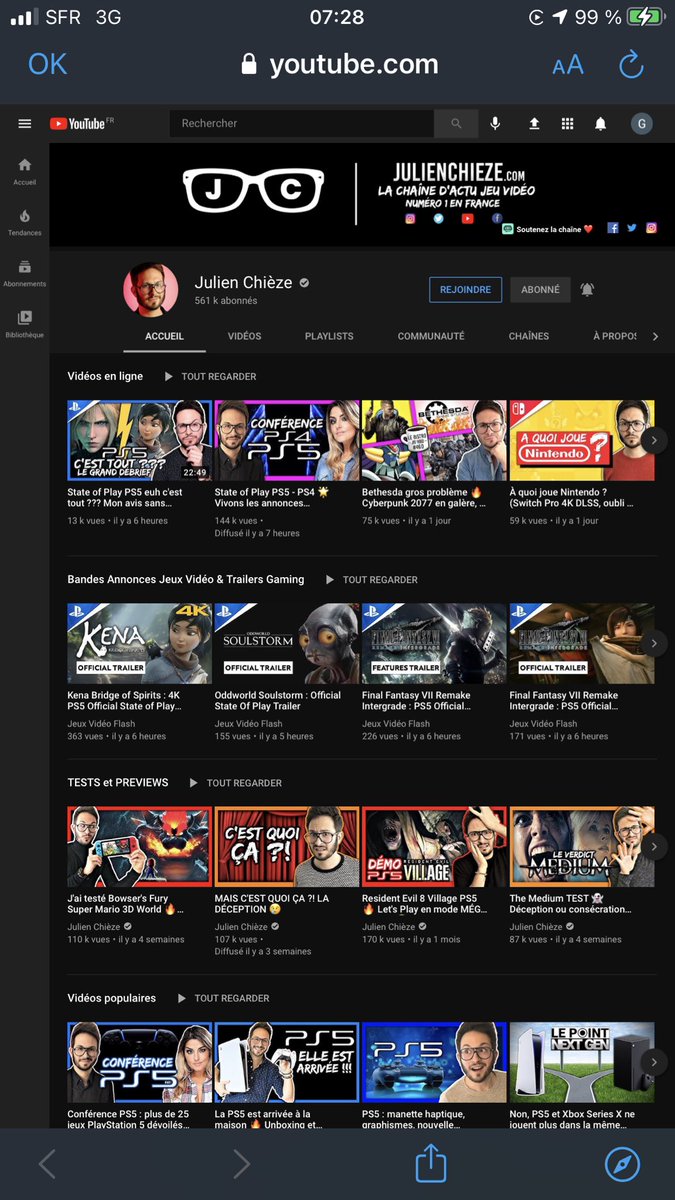Open the YouTube apps grid icon

point(567,123)
